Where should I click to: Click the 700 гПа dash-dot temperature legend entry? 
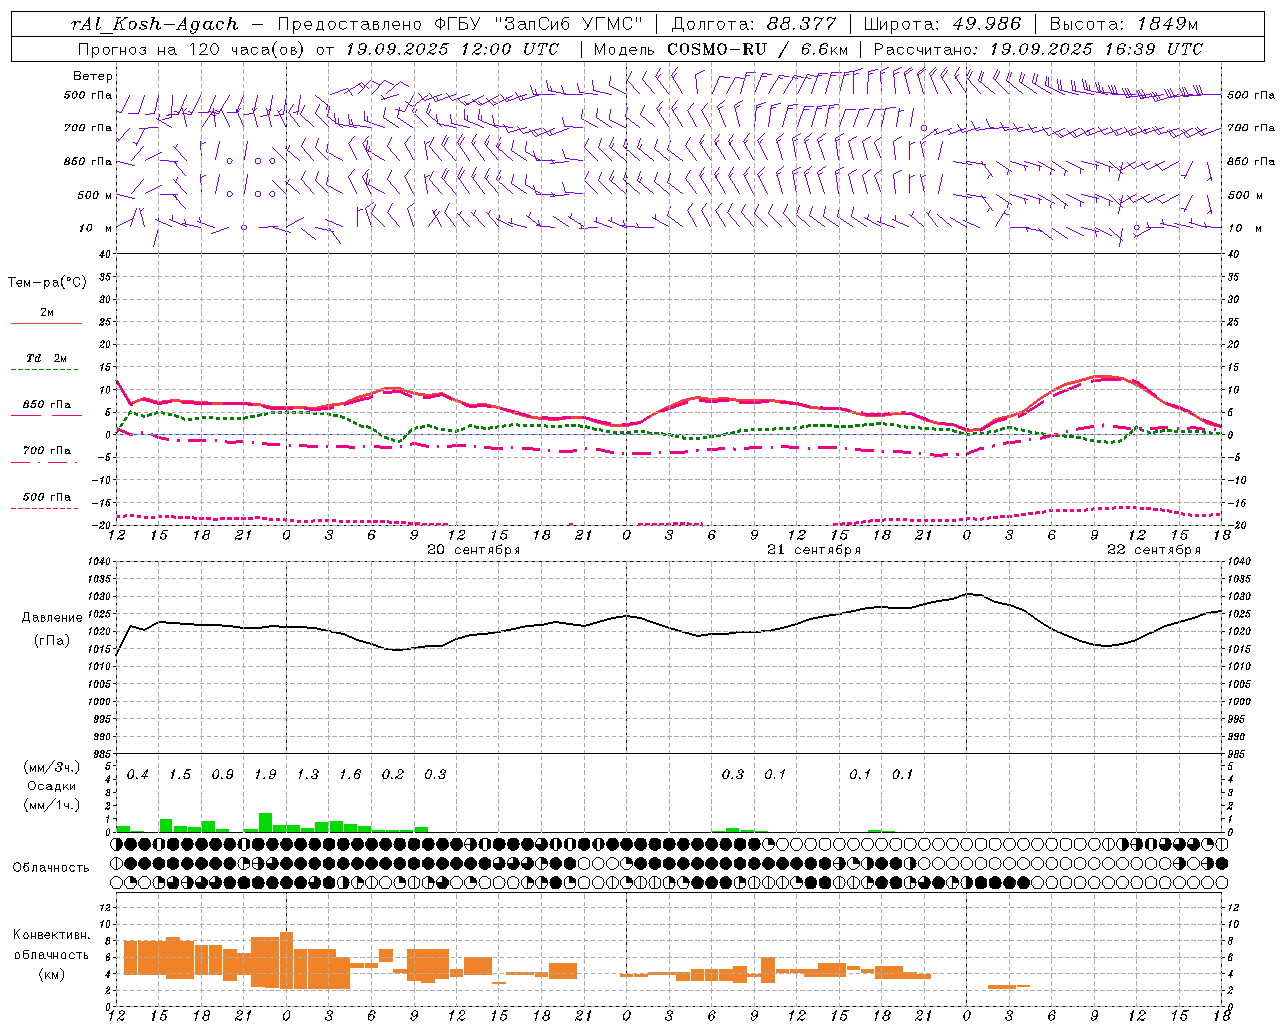pyautogui.click(x=46, y=451)
